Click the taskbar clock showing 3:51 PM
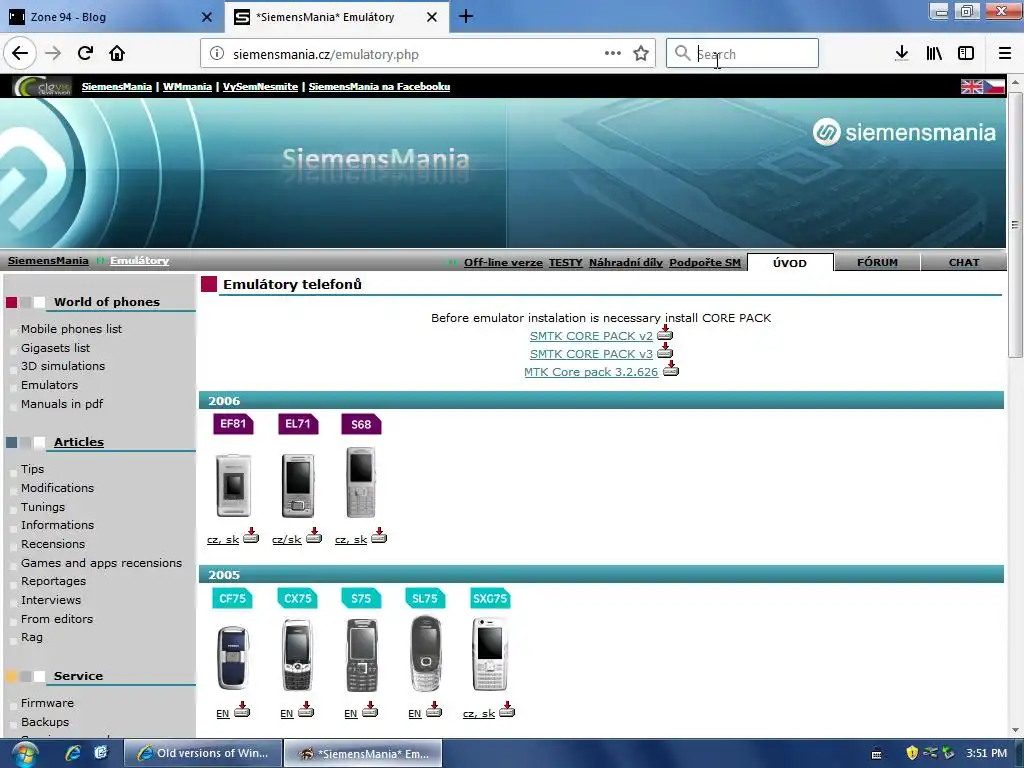Screen dimensions: 1024x768 986,753
